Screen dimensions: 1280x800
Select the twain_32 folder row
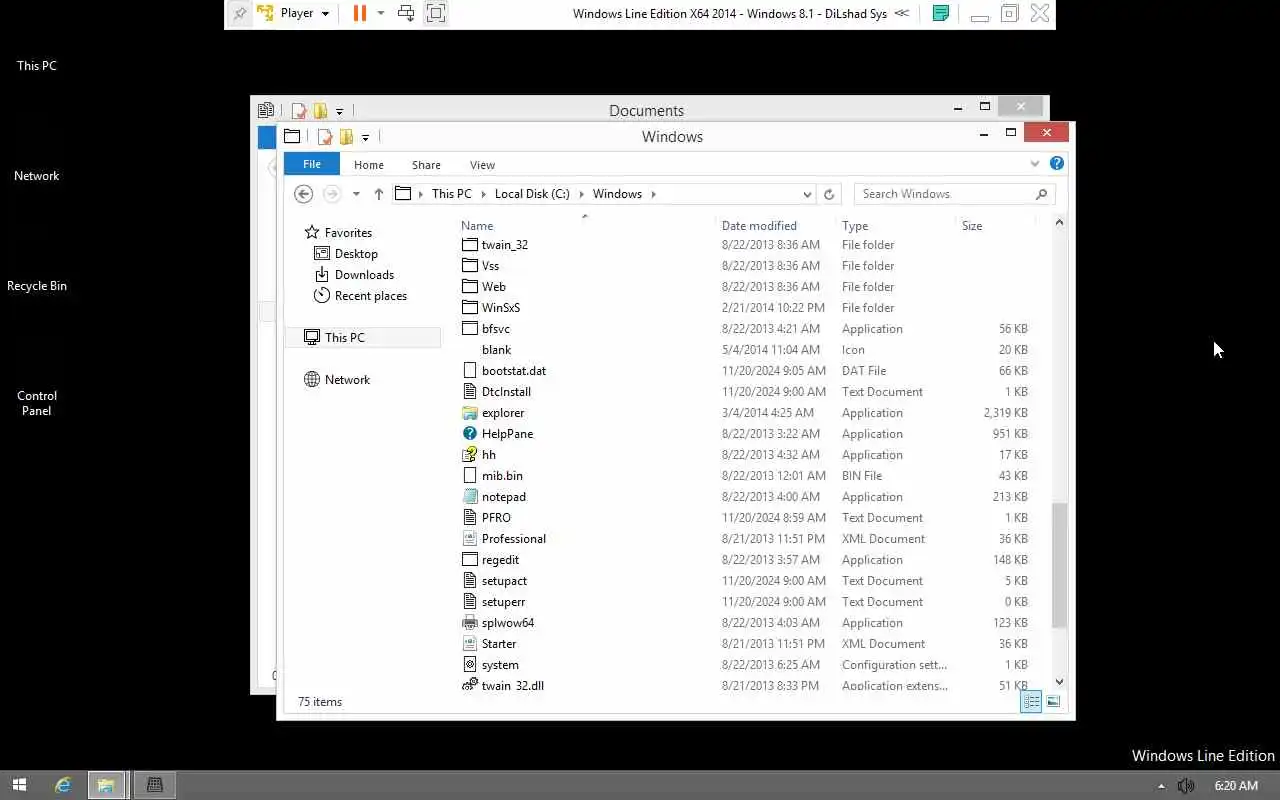[745, 245]
